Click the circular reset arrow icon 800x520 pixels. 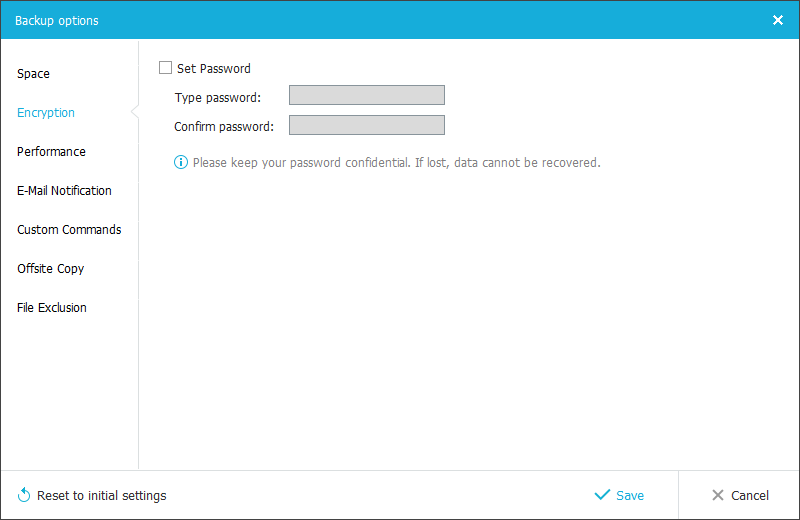[x=24, y=495]
